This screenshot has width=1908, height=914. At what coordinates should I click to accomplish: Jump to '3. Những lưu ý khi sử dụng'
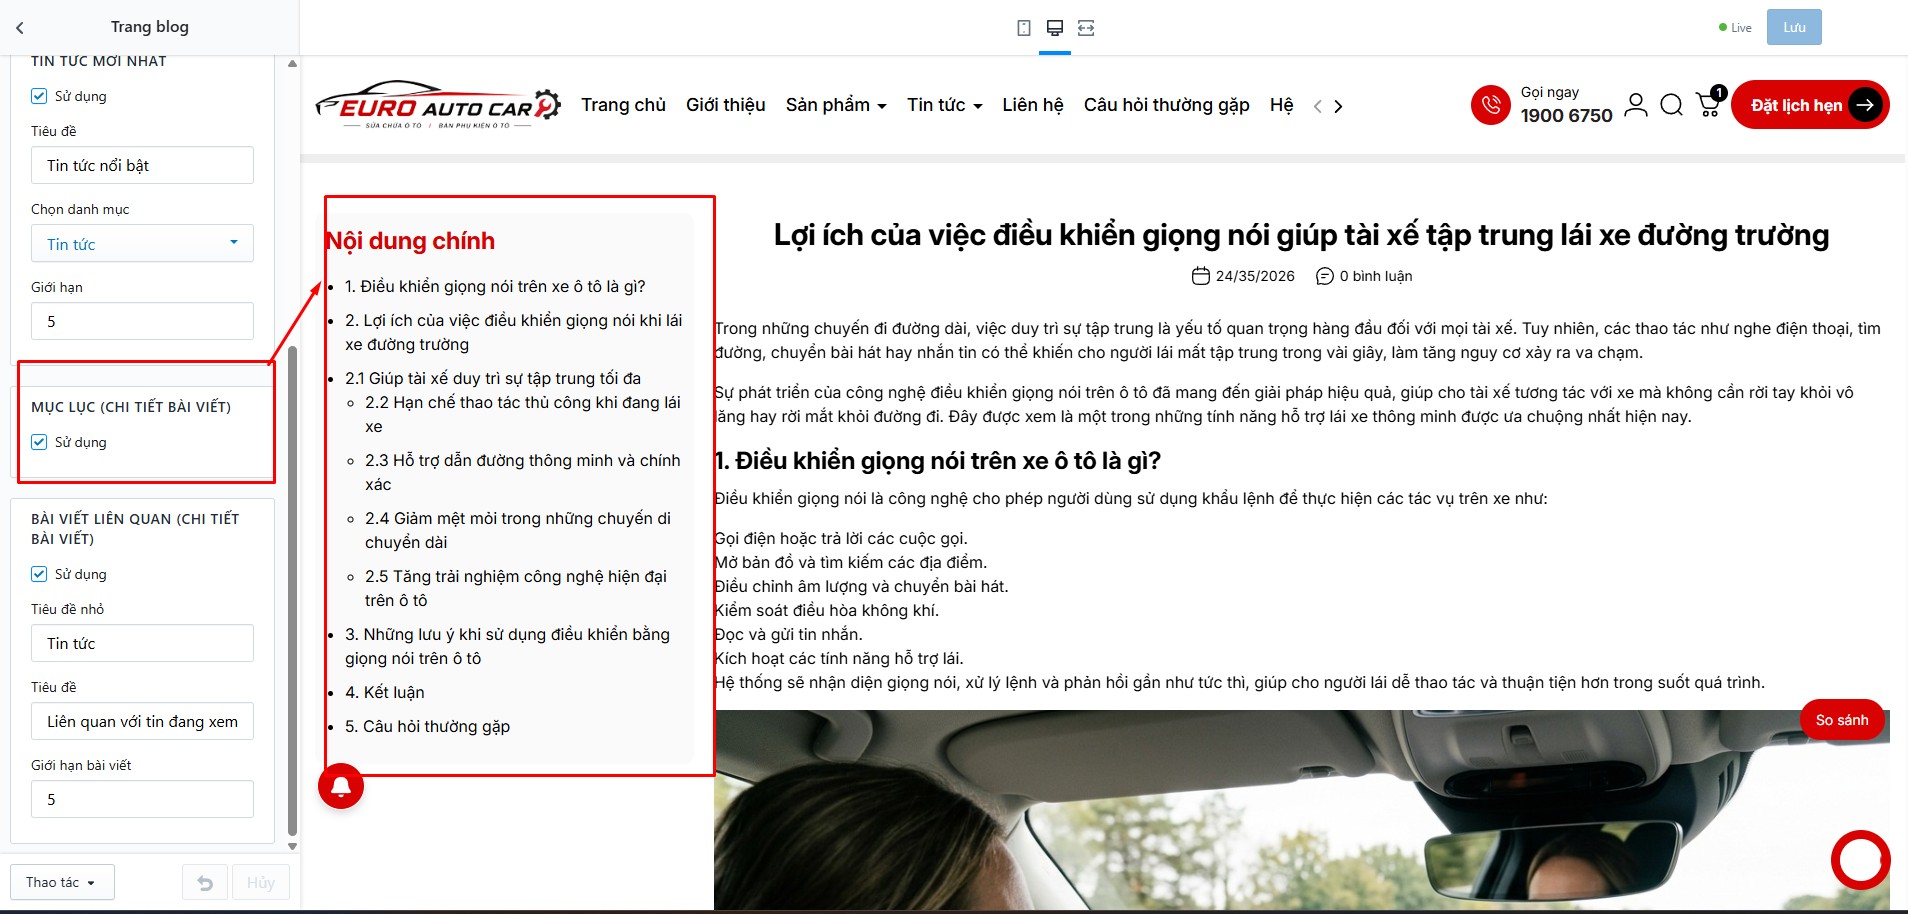[508, 646]
